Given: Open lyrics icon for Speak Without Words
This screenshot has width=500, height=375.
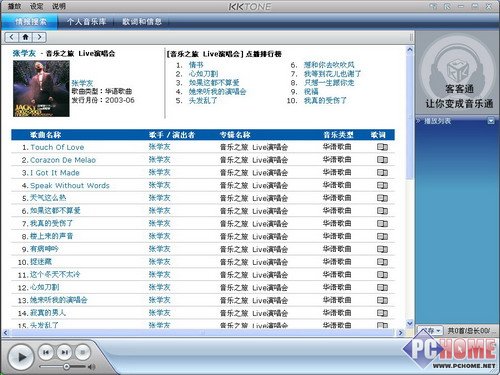Looking at the screenshot, I should (382, 185).
